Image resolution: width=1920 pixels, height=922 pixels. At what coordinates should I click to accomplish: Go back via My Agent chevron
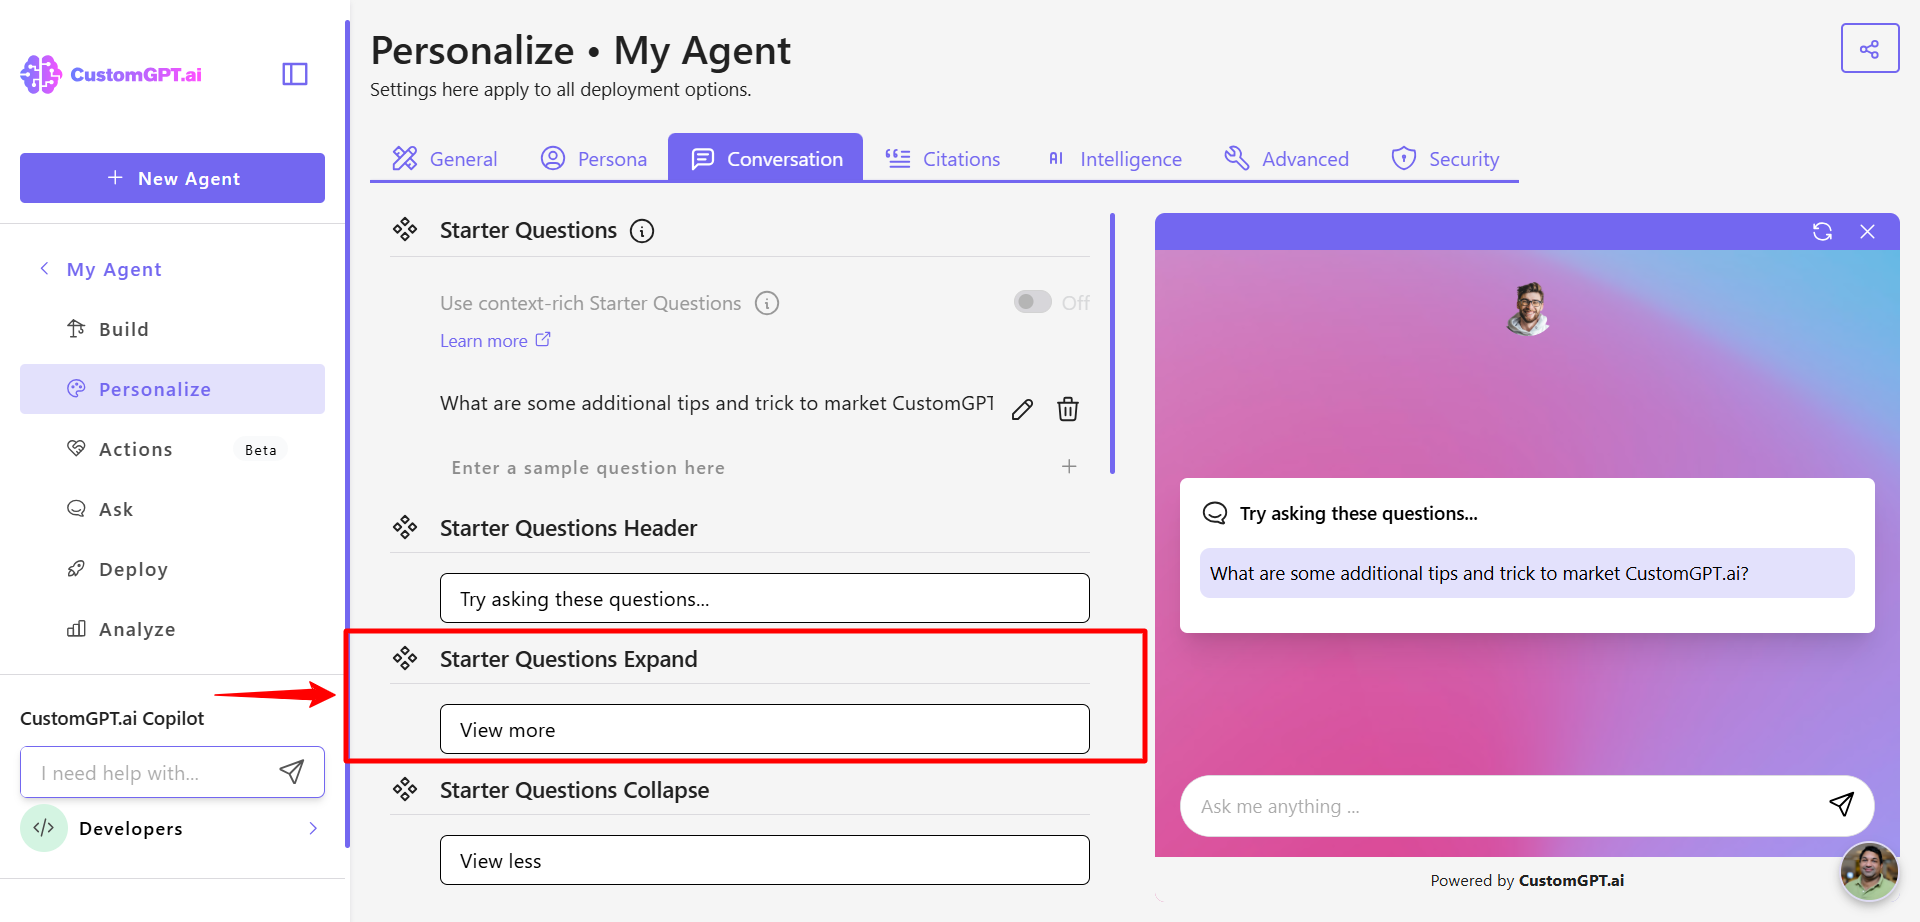(44, 268)
